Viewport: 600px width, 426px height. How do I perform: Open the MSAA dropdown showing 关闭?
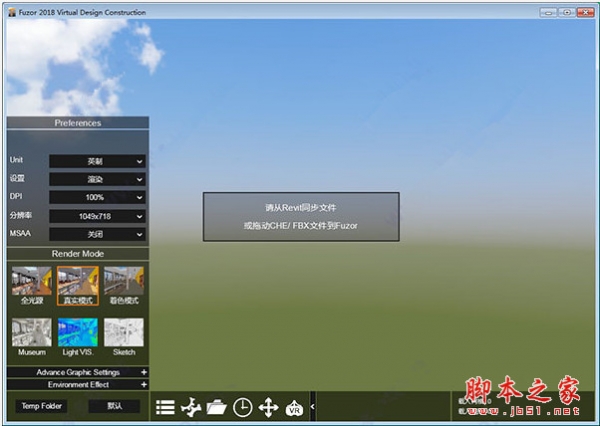97,234
